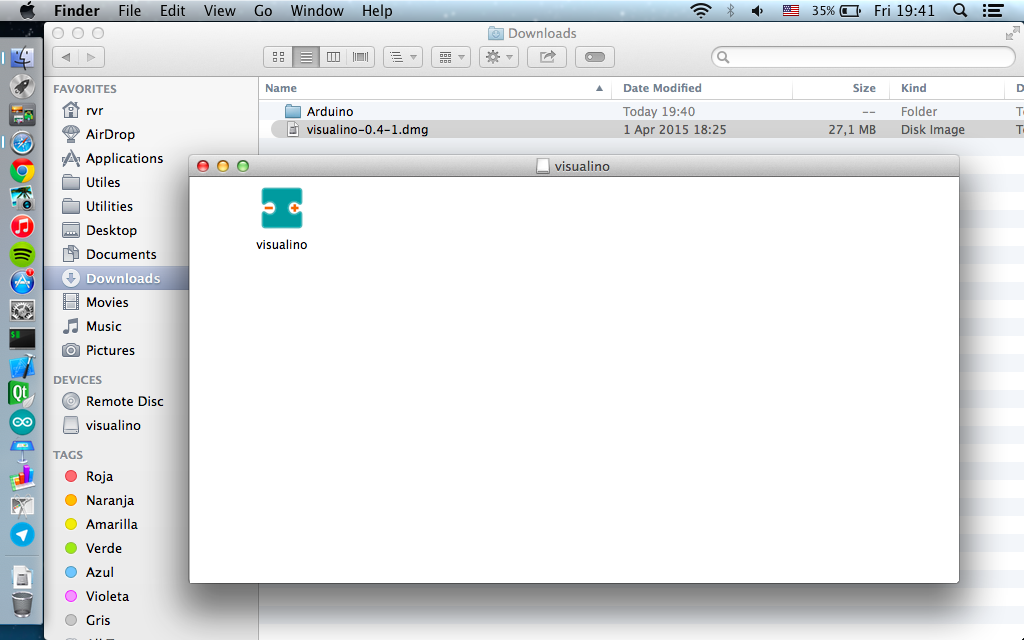Image resolution: width=1024 pixels, height=640 pixels.
Task: Filter by Naranja orange tag
Action: pyautogui.click(x=110, y=501)
